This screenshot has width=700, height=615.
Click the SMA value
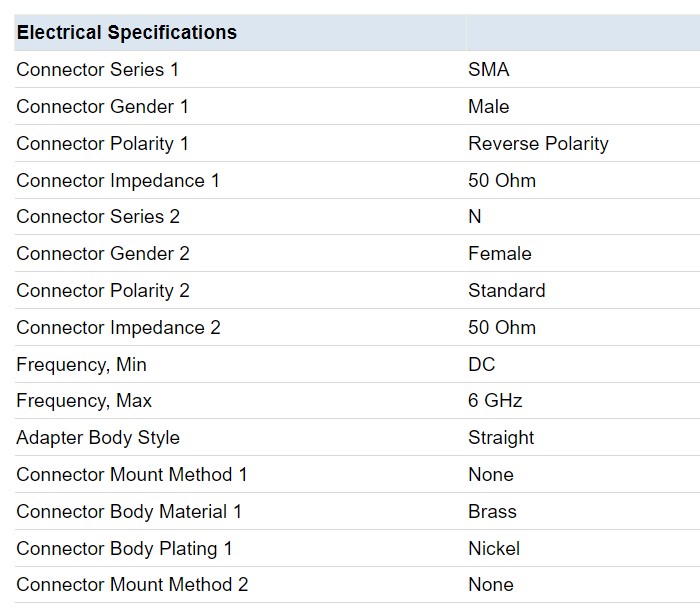(x=489, y=70)
